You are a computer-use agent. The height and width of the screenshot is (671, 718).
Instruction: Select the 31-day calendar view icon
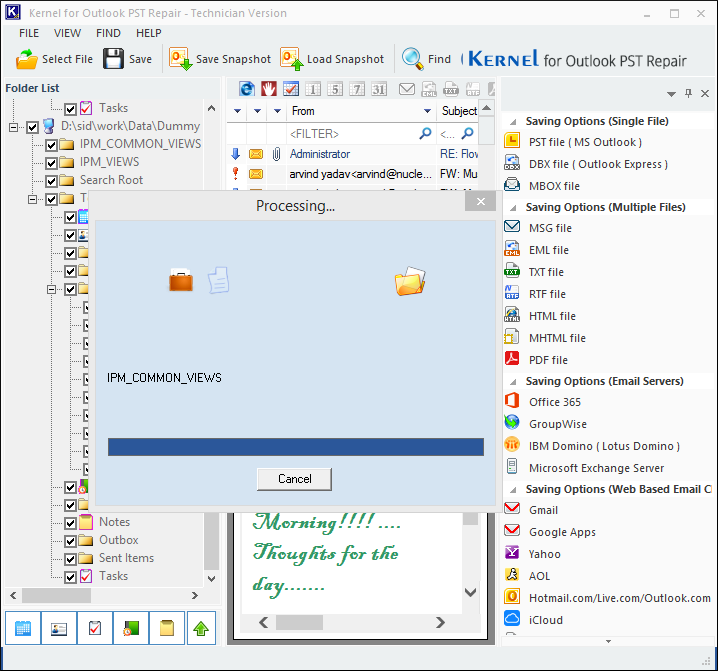click(x=379, y=89)
